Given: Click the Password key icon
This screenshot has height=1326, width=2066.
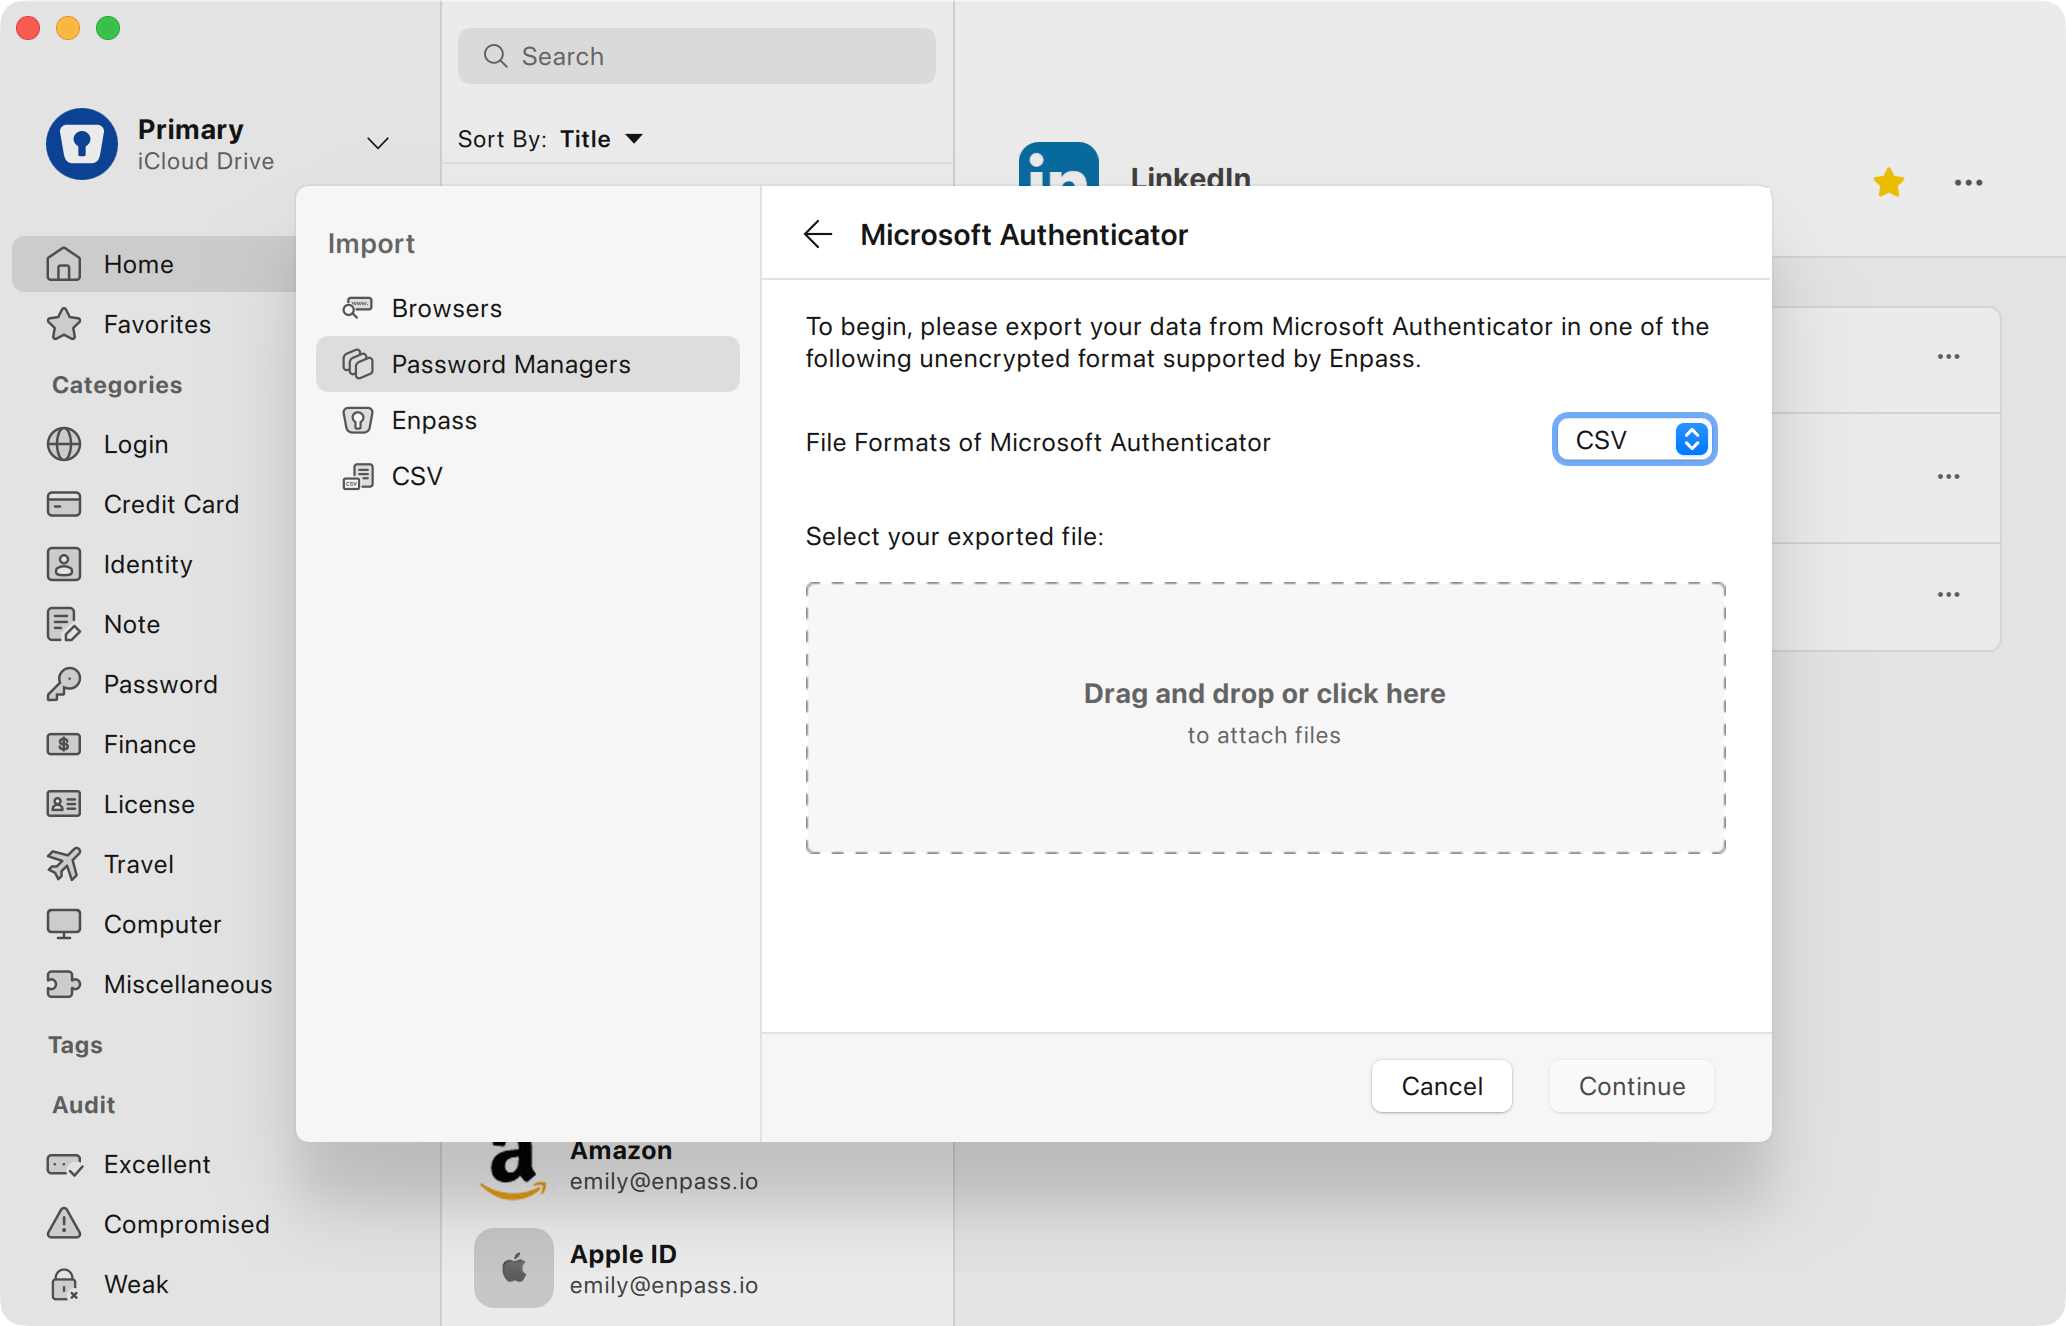Looking at the screenshot, I should pos(64,684).
